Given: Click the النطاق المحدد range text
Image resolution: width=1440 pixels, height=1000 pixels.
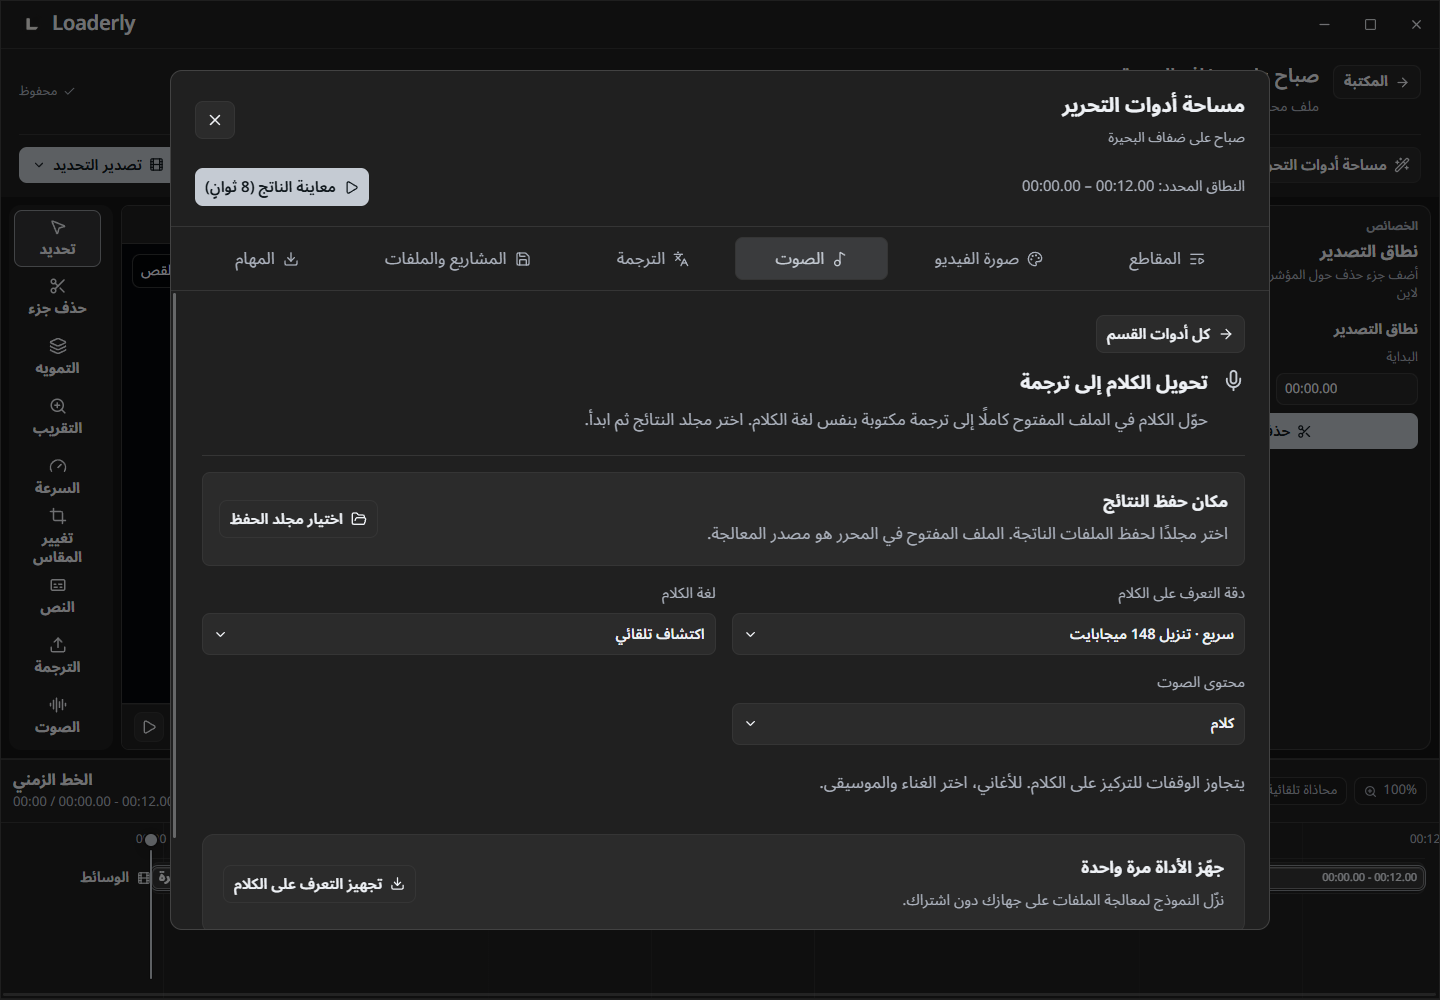Looking at the screenshot, I should tap(1133, 186).
